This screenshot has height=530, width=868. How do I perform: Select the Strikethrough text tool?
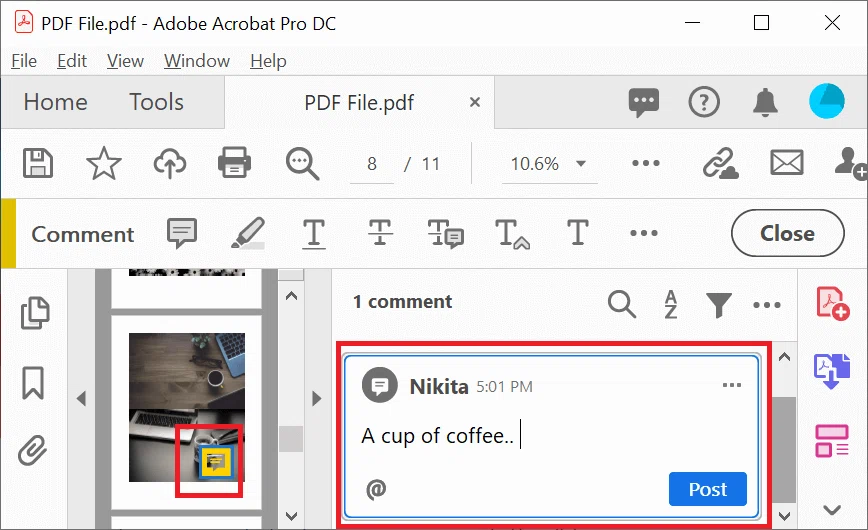pos(380,233)
